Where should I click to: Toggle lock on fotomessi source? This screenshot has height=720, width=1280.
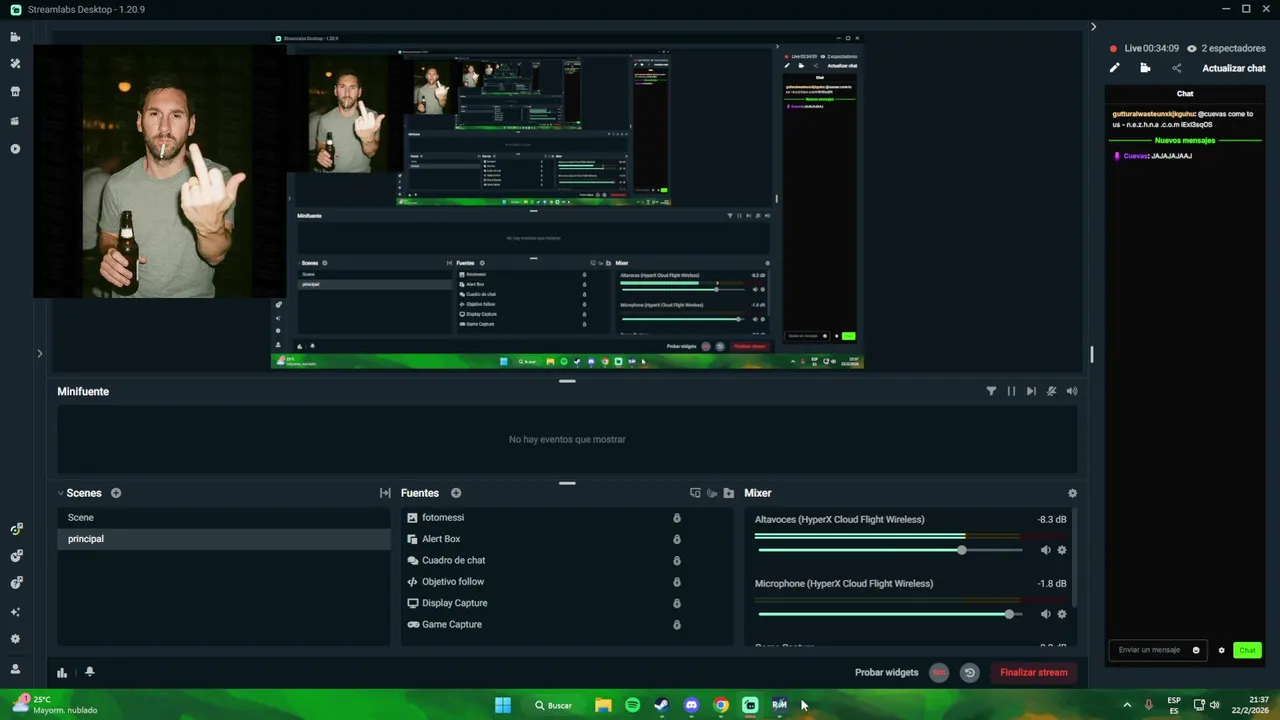[x=677, y=518]
